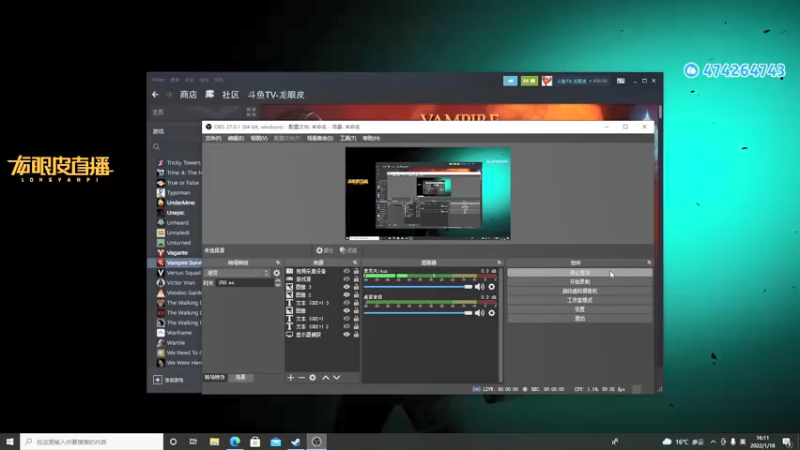The width and height of the screenshot is (800, 450).
Task: Click the OBS taskbar icon
Action: point(316,441)
